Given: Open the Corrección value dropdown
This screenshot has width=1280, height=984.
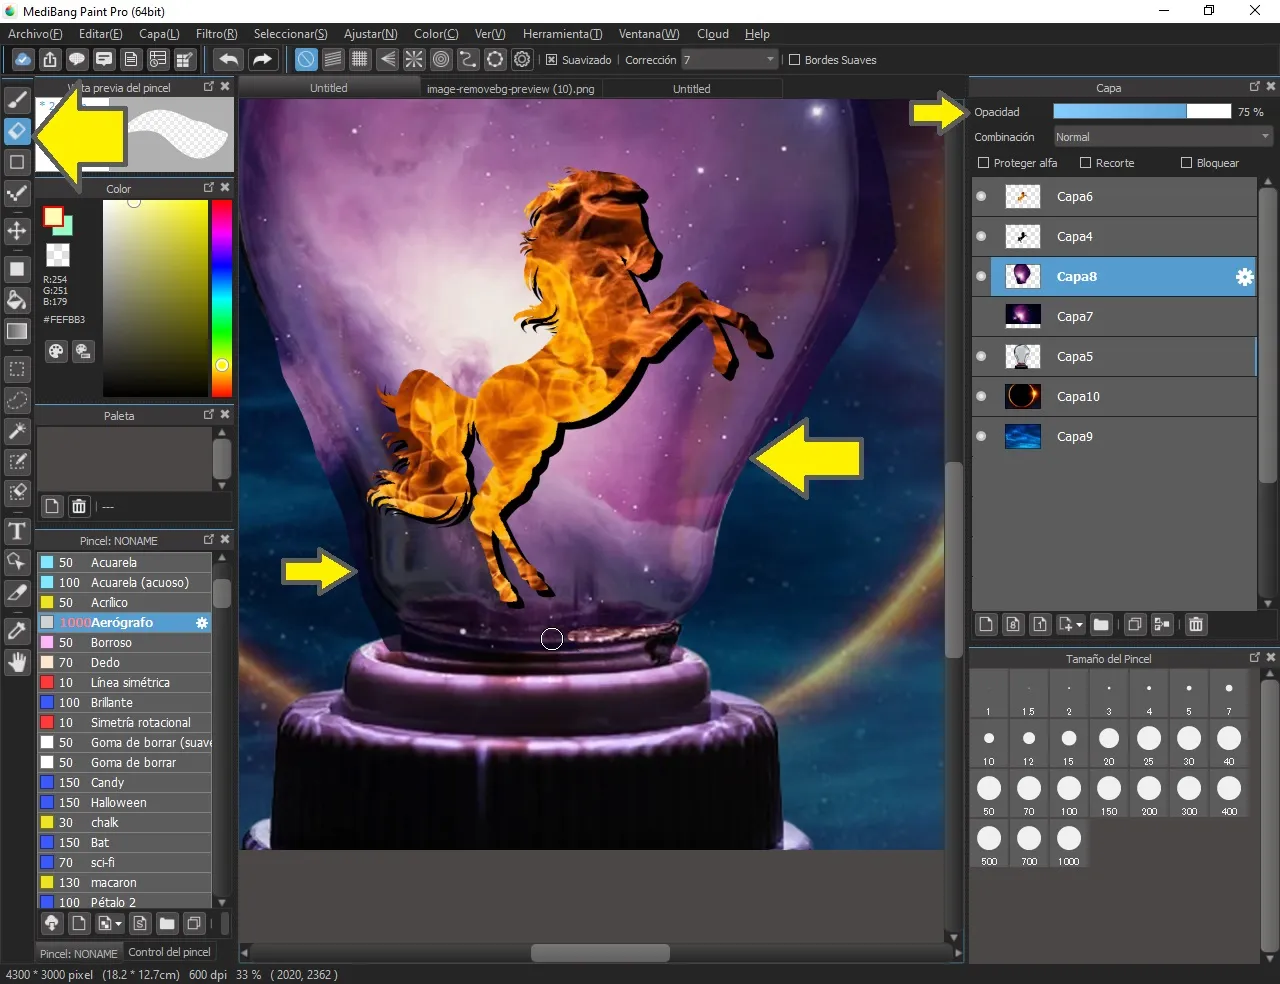Looking at the screenshot, I should tap(729, 60).
